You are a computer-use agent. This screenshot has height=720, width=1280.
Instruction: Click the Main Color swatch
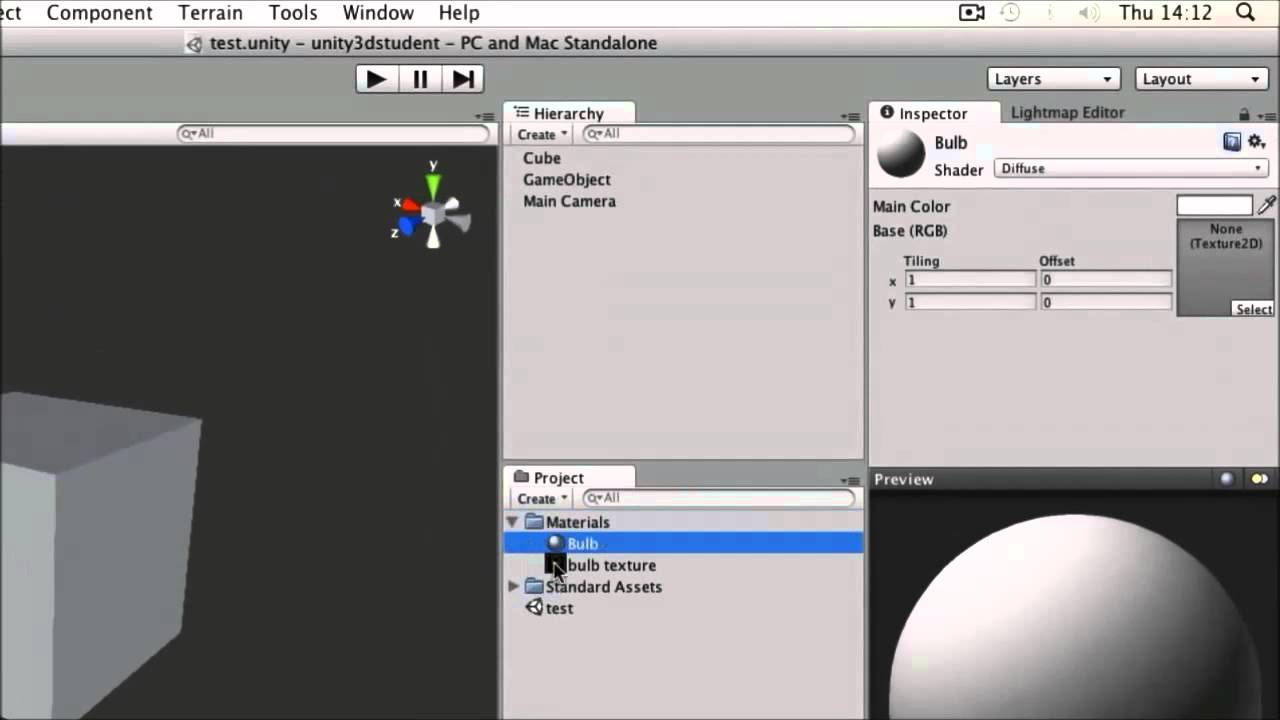(1214, 206)
